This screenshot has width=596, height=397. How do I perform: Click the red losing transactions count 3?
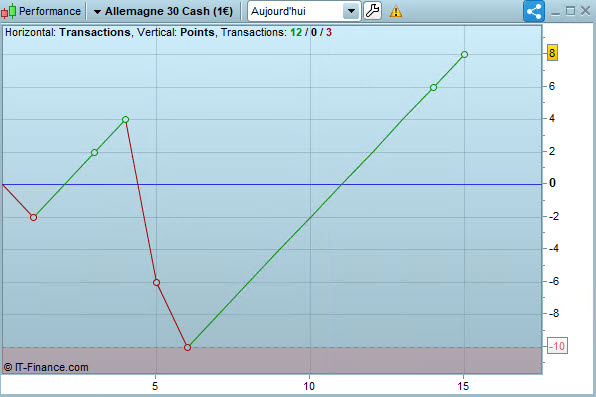(x=328, y=32)
